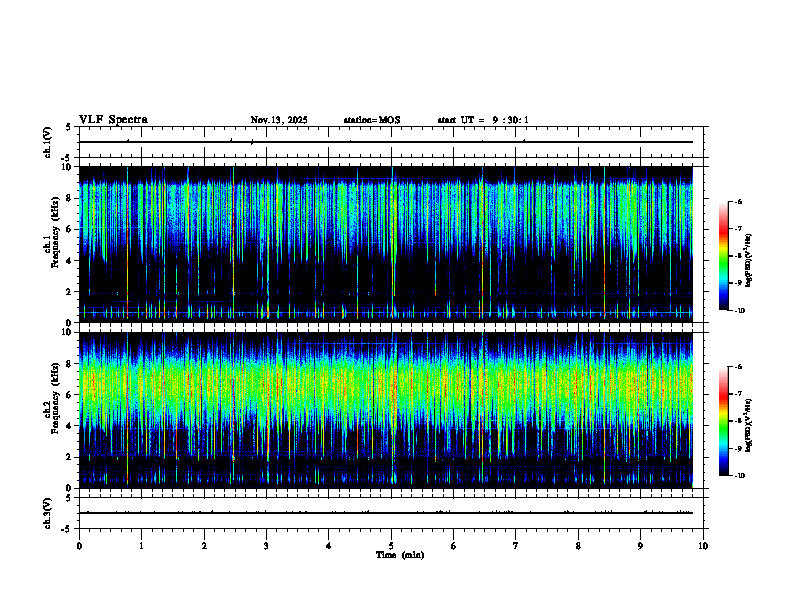Click the "5" tick on ch.1(V) axis
Image resolution: width=792 pixels, height=612 pixels.
[68, 127]
